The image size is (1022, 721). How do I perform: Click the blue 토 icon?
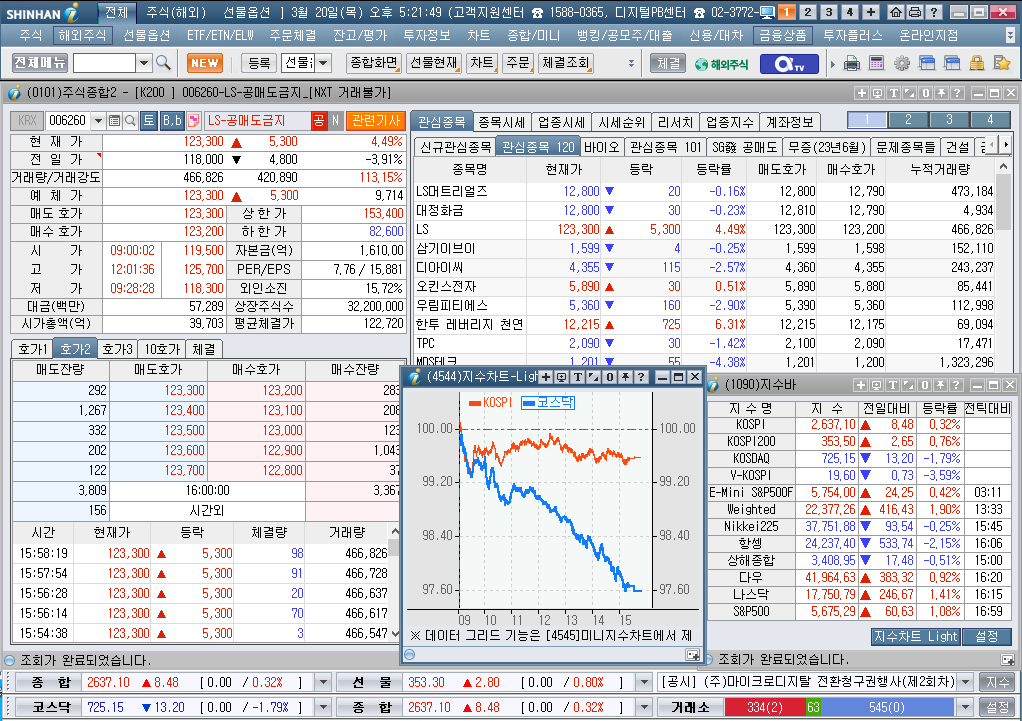click(x=149, y=121)
